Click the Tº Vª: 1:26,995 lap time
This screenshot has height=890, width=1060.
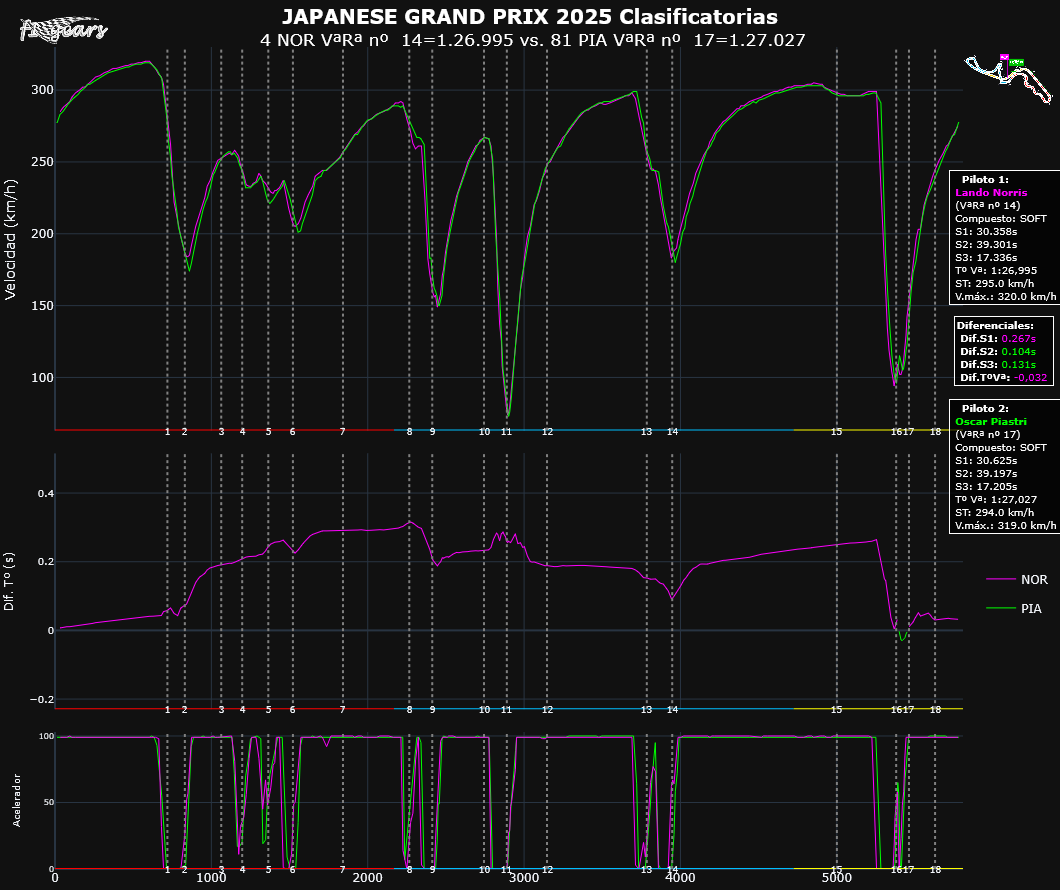coord(996,270)
